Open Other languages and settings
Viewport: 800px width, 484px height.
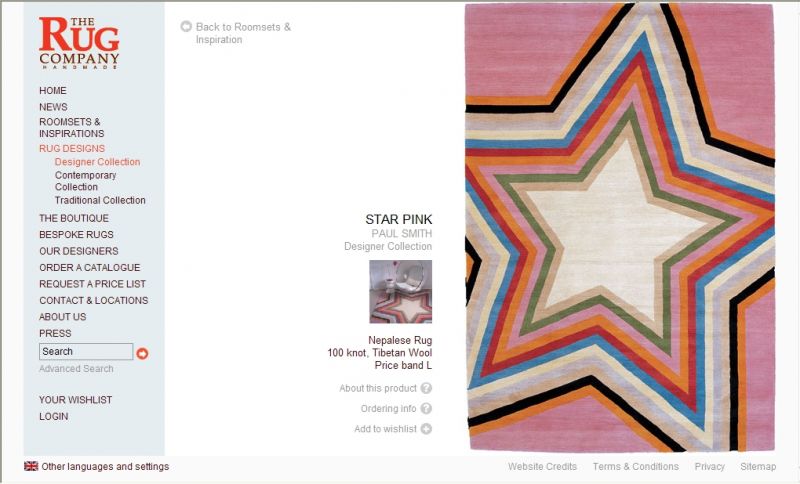105,467
